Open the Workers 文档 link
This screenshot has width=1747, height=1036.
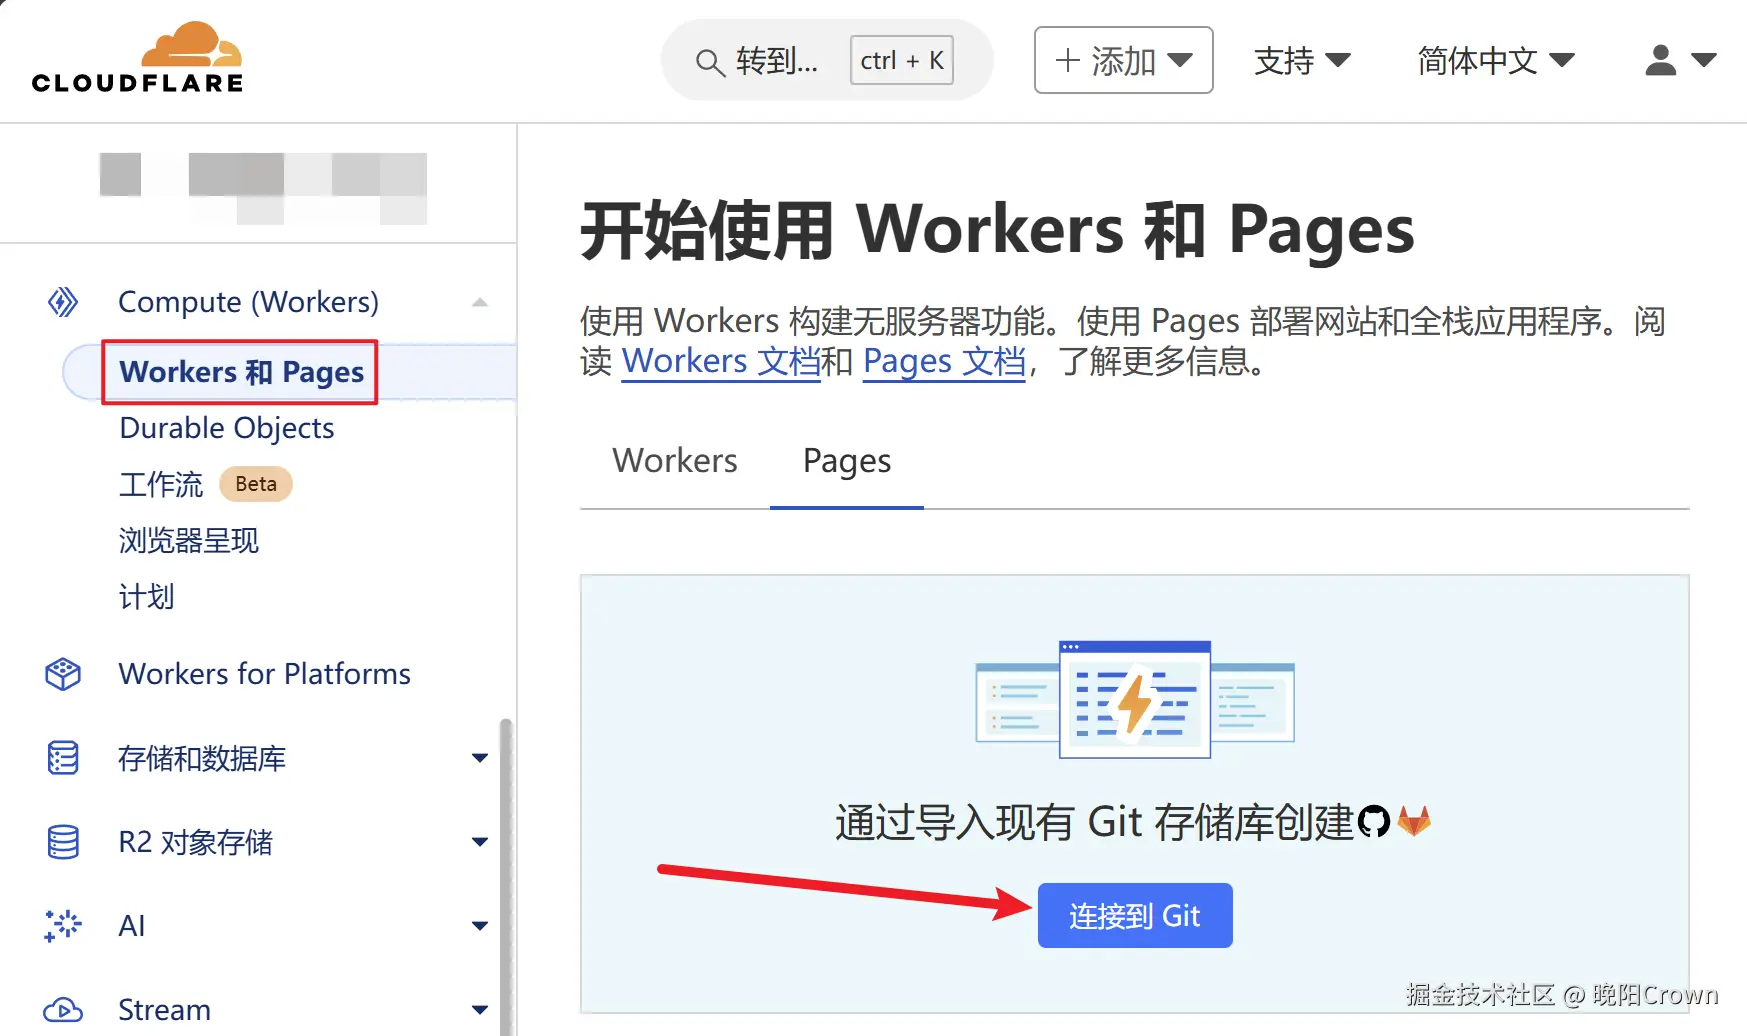721,361
